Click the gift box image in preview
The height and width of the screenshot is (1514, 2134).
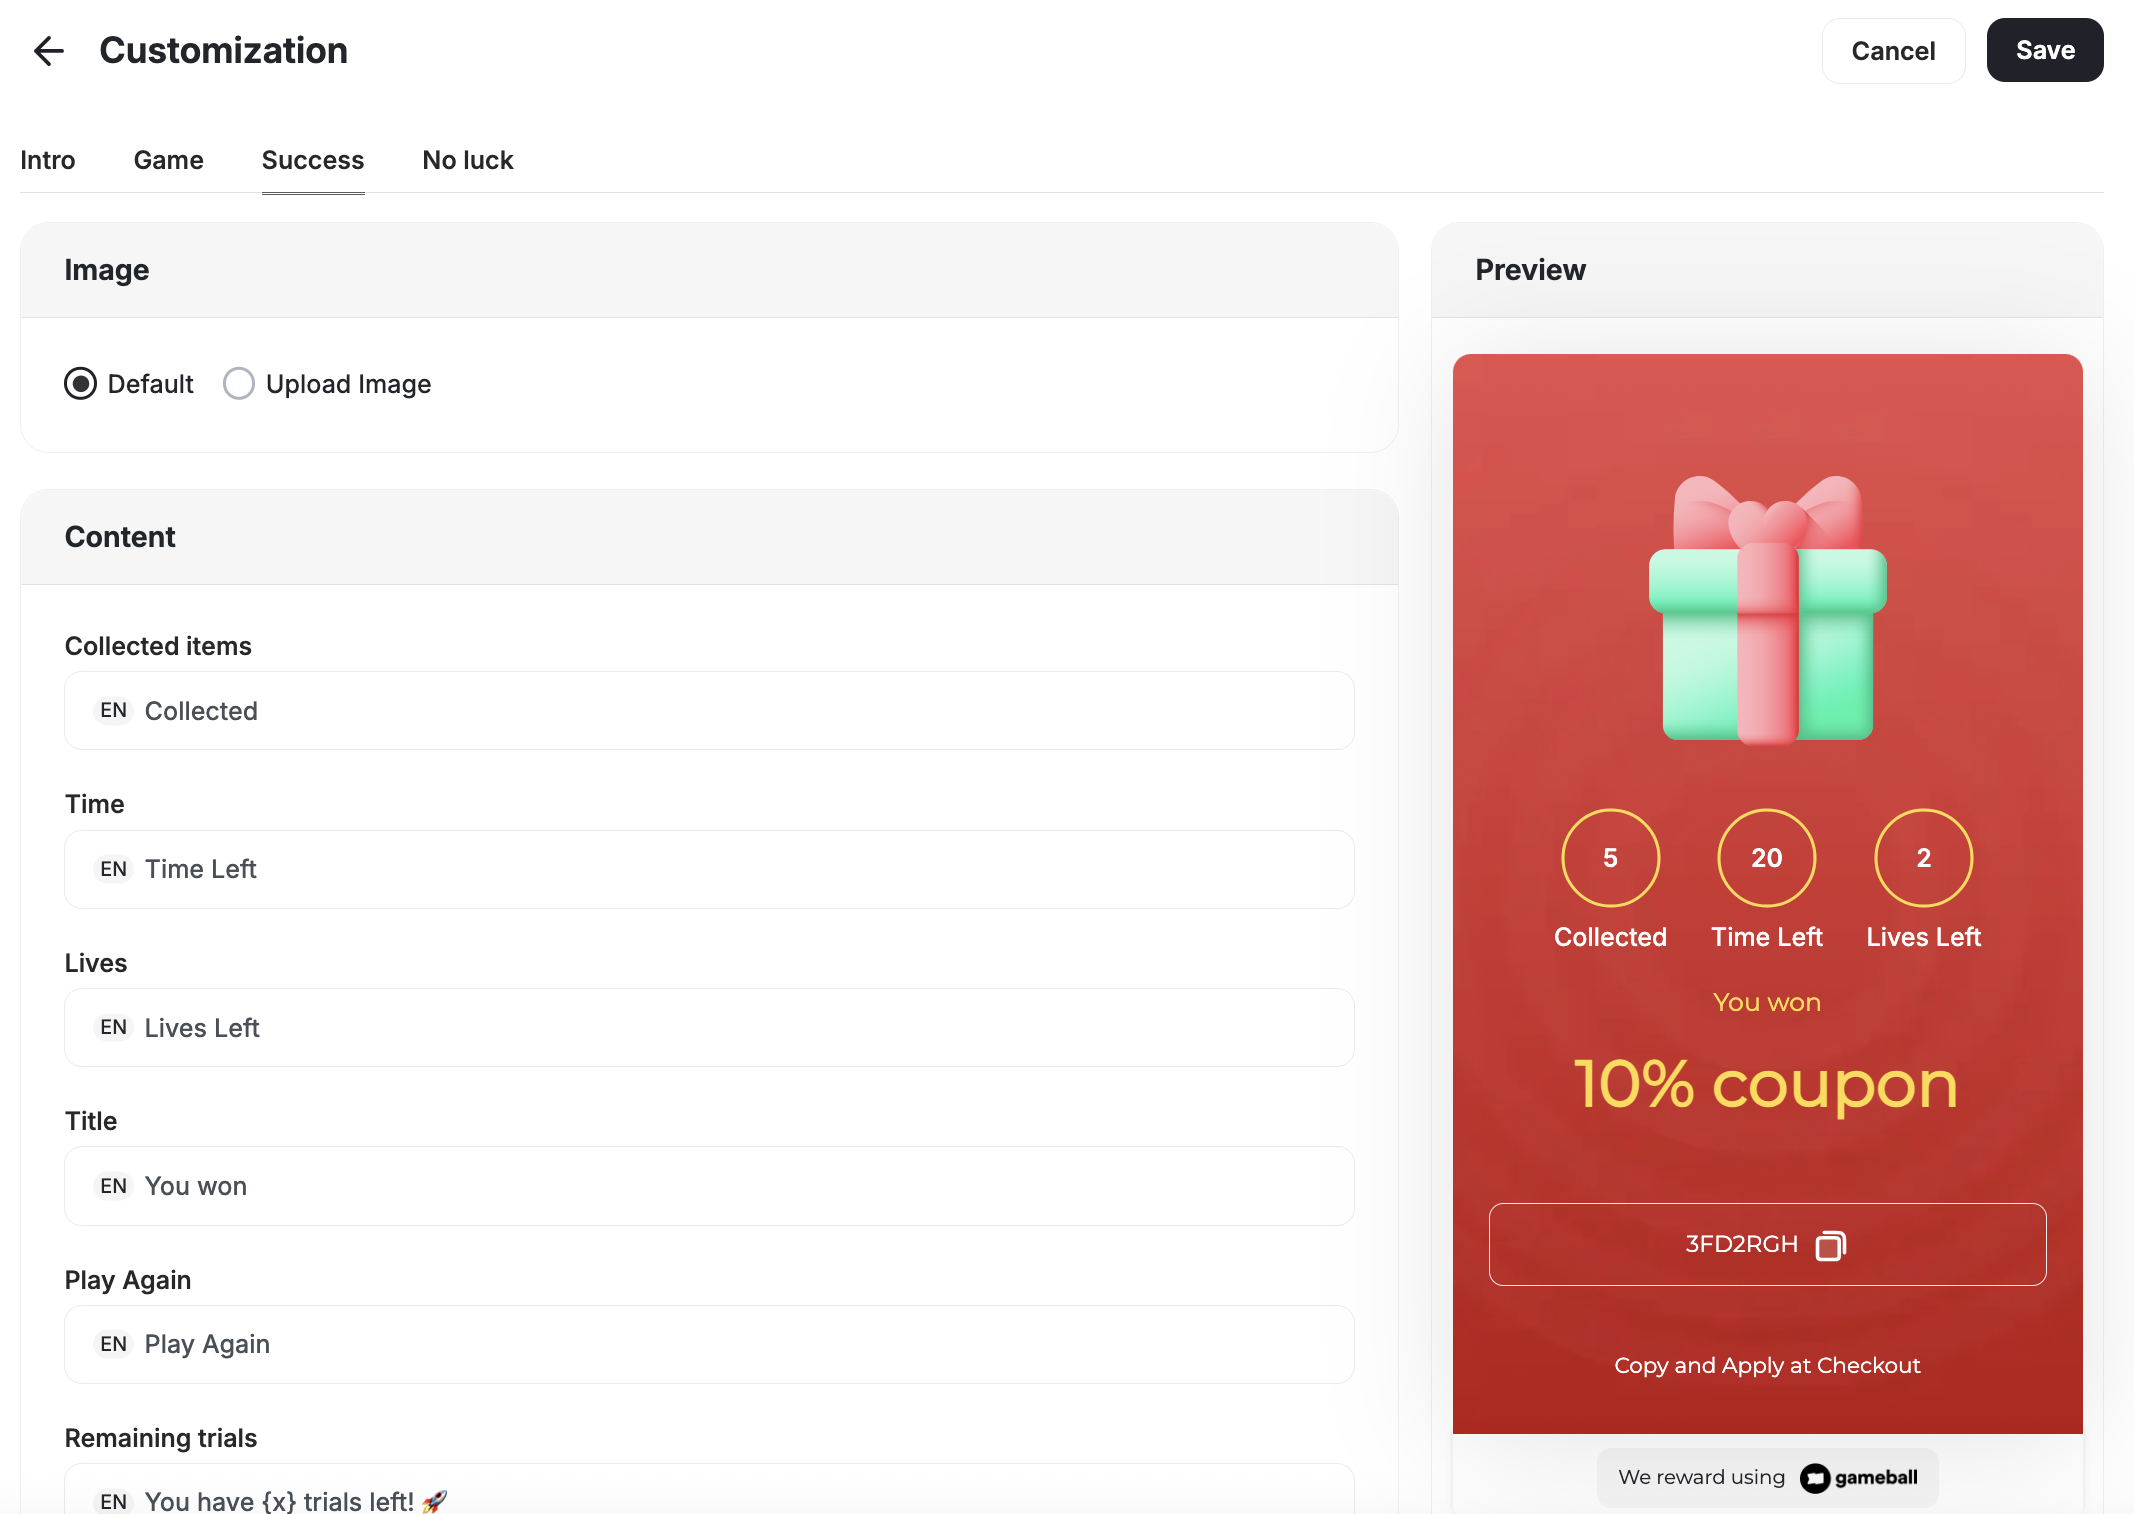click(x=1767, y=610)
